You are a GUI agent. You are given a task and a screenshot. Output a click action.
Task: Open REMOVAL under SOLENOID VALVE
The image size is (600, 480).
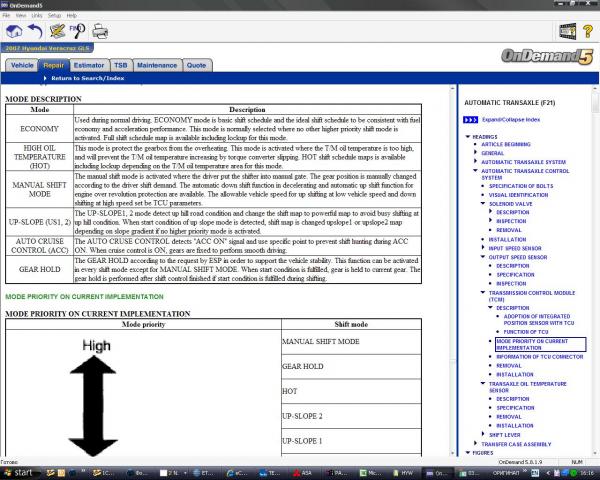[509, 230]
